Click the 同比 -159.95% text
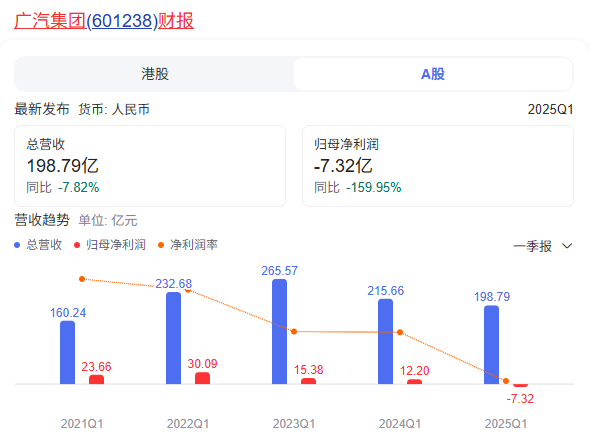The height and width of the screenshot is (437, 590). pyautogui.click(x=358, y=187)
